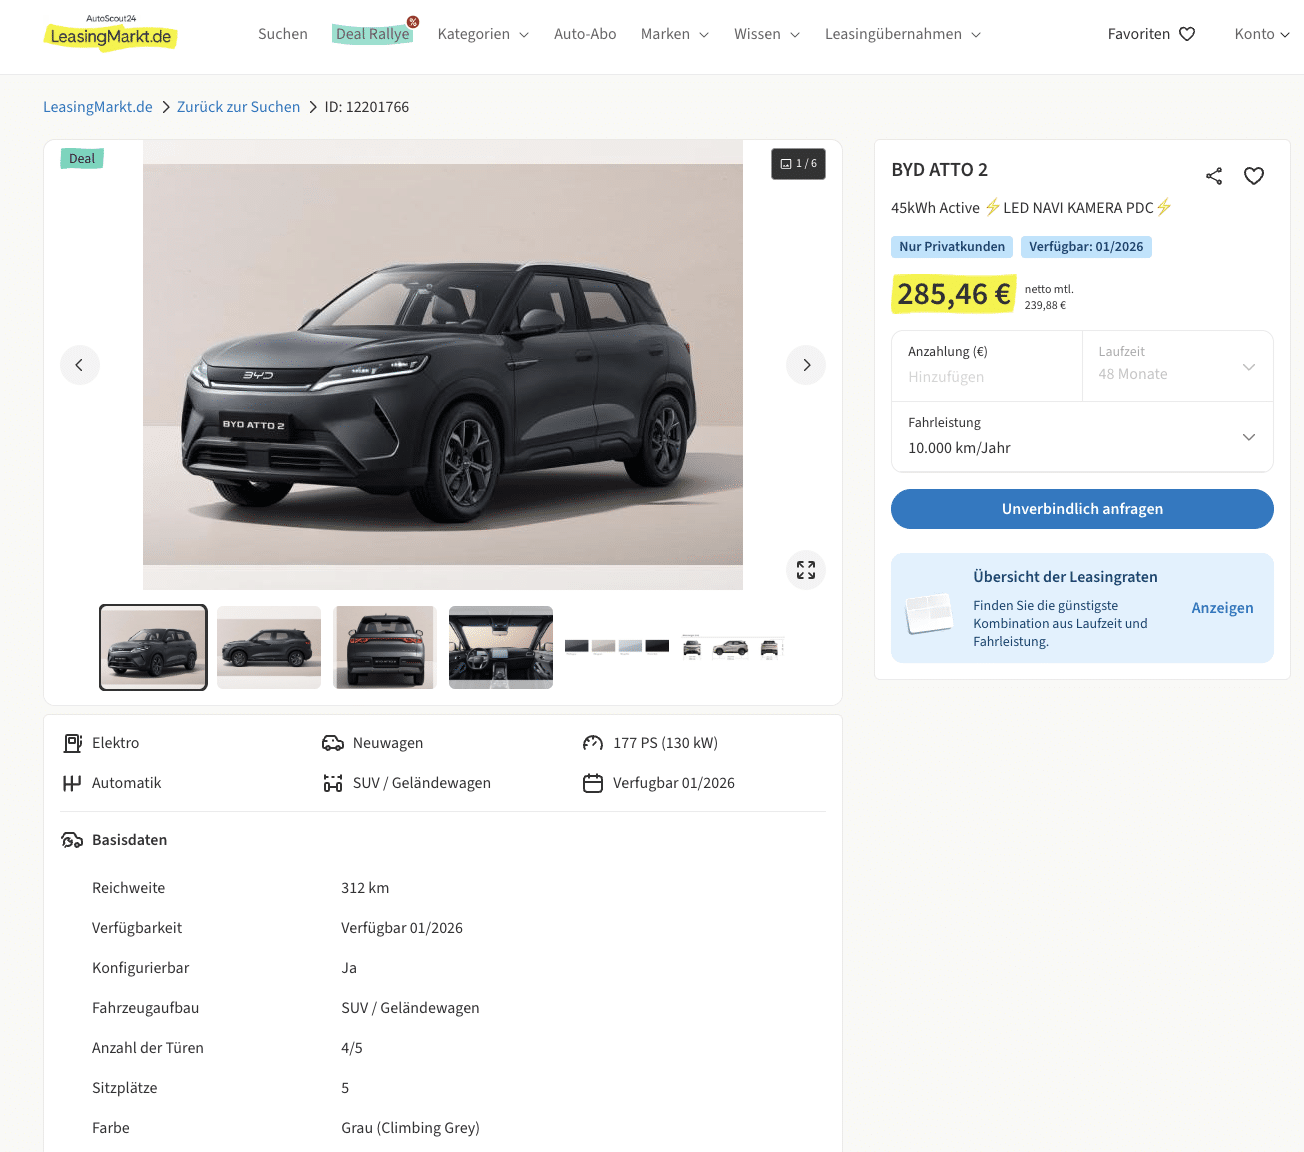The image size is (1304, 1152).
Task: Open the gallery in fullscreen
Action: pyautogui.click(x=806, y=570)
